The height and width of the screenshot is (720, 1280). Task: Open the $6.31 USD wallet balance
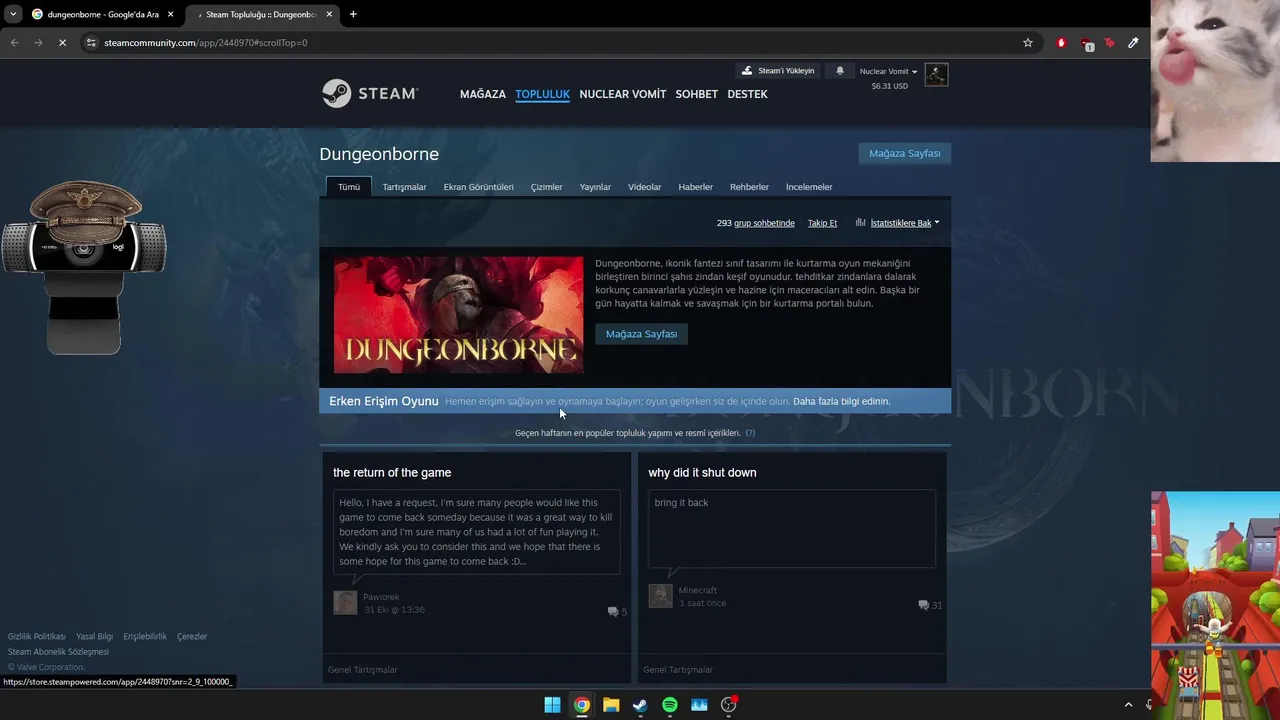point(889,86)
